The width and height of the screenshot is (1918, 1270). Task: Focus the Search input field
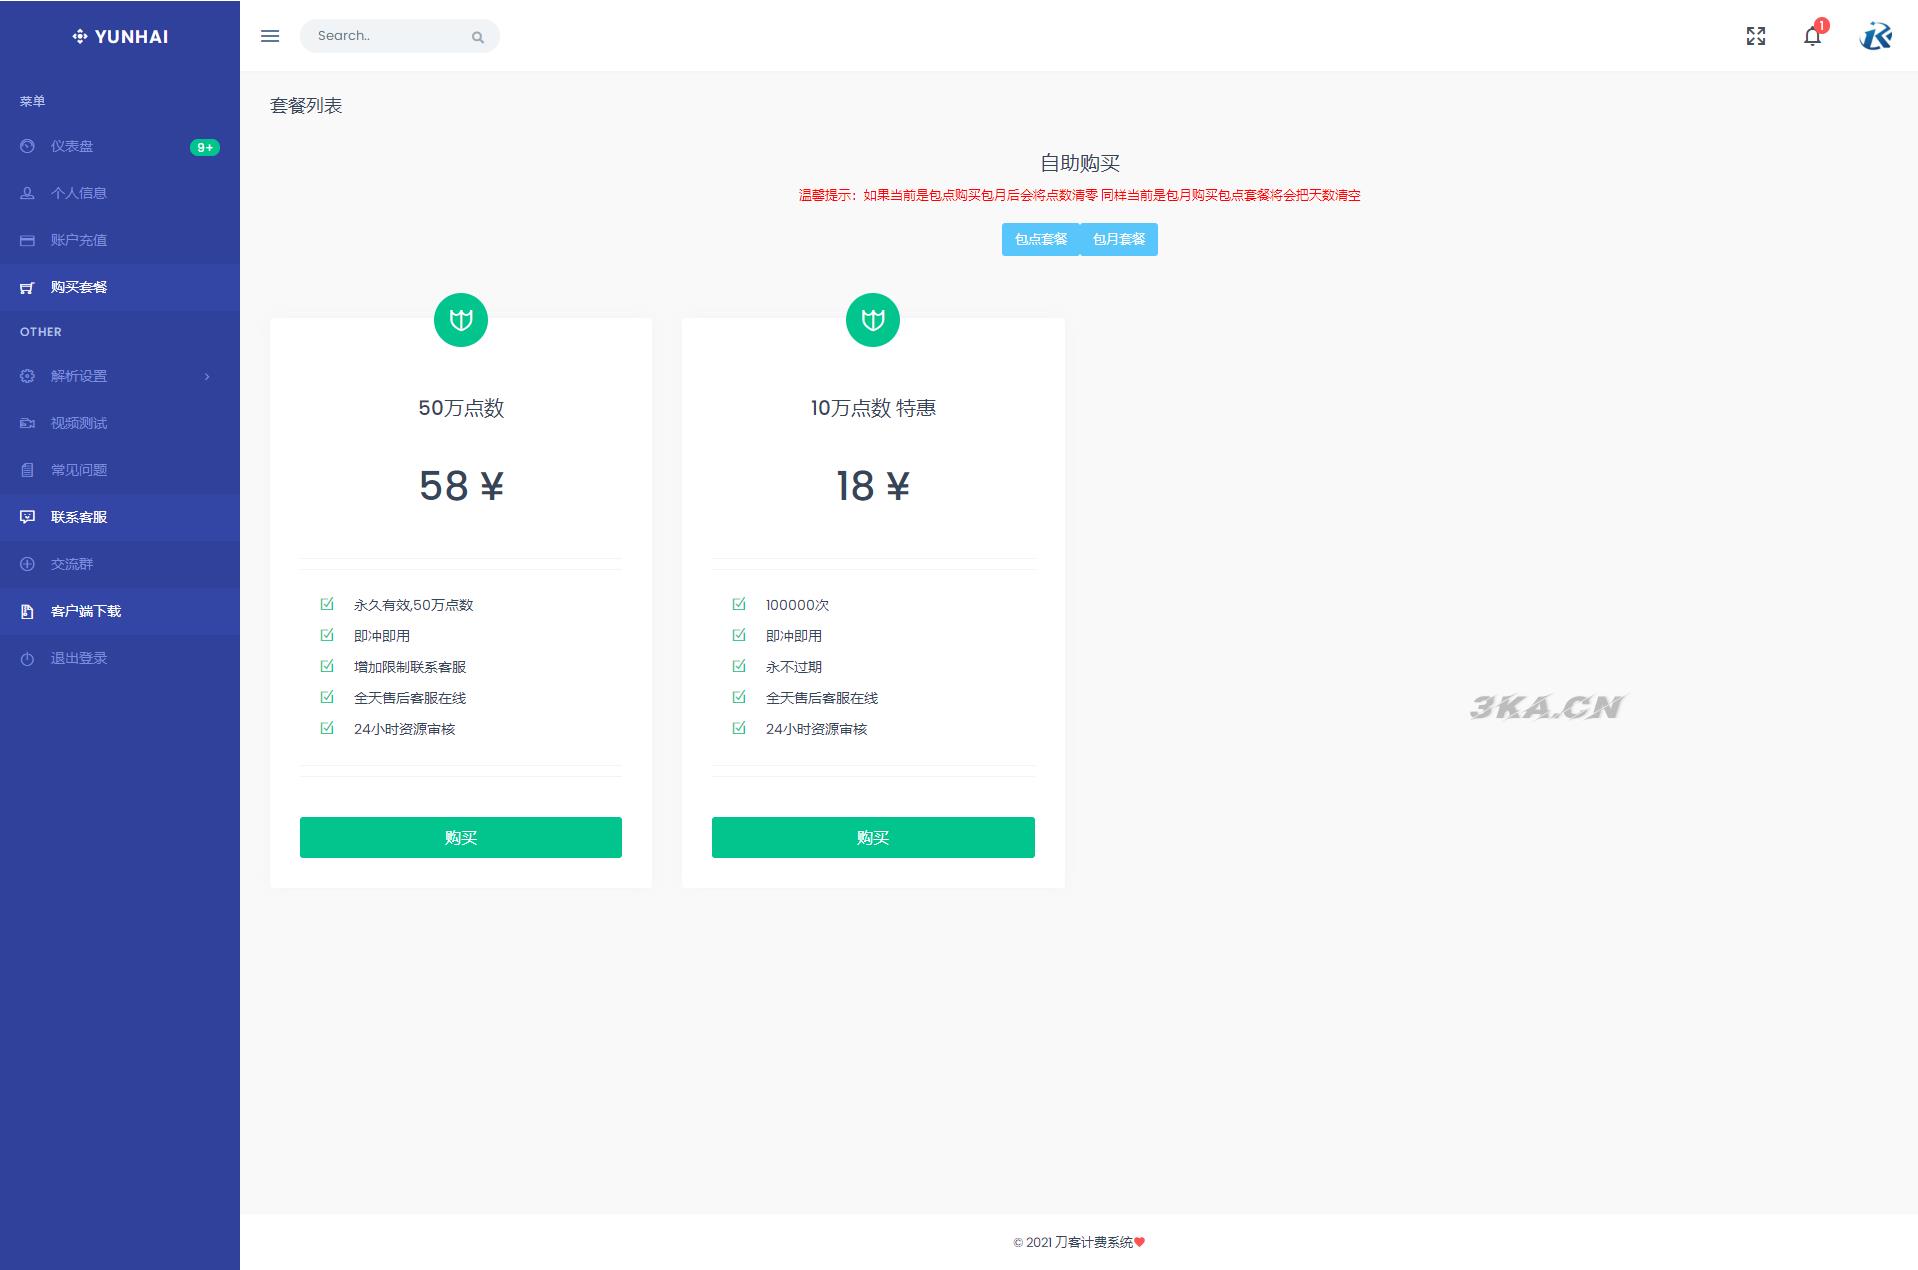pyautogui.click(x=385, y=36)
